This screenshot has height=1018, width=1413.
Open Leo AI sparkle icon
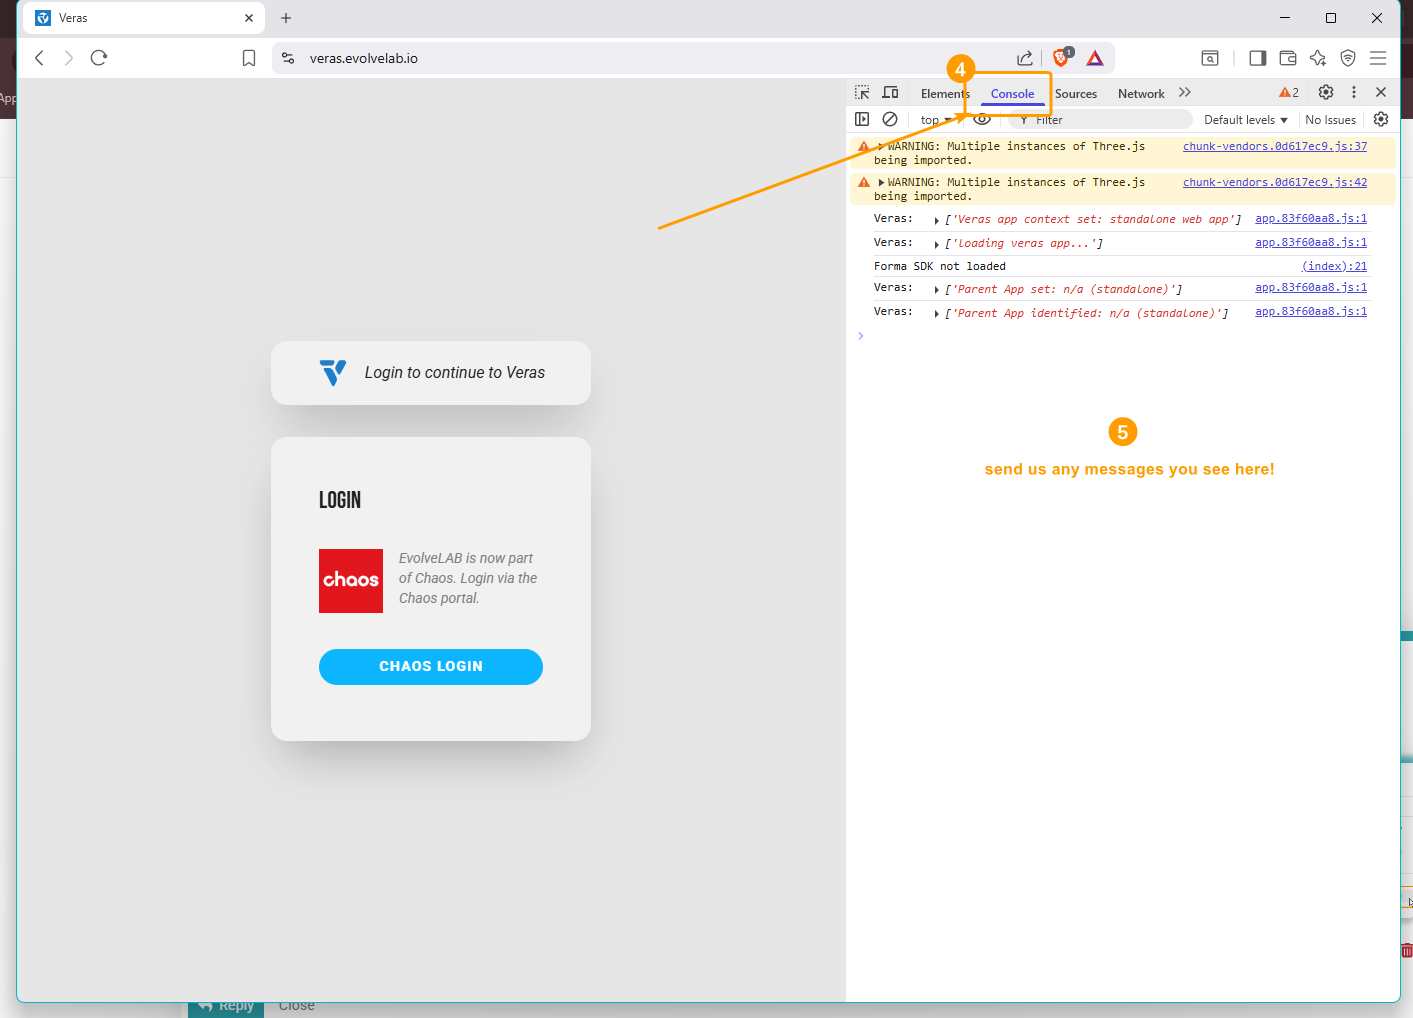point(1318,58)
